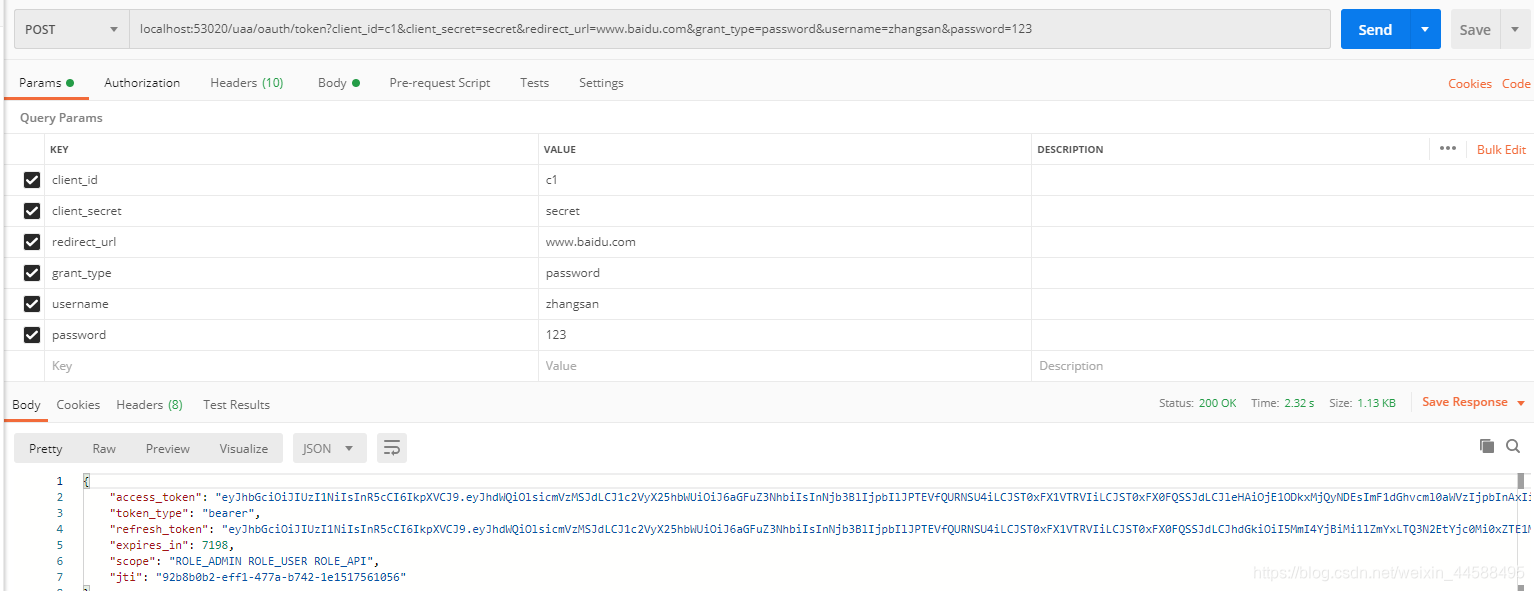Viewport: 1534px width, 591px height.
Task: Click the grant_type value cell reading password
Action: click(785, 273)
